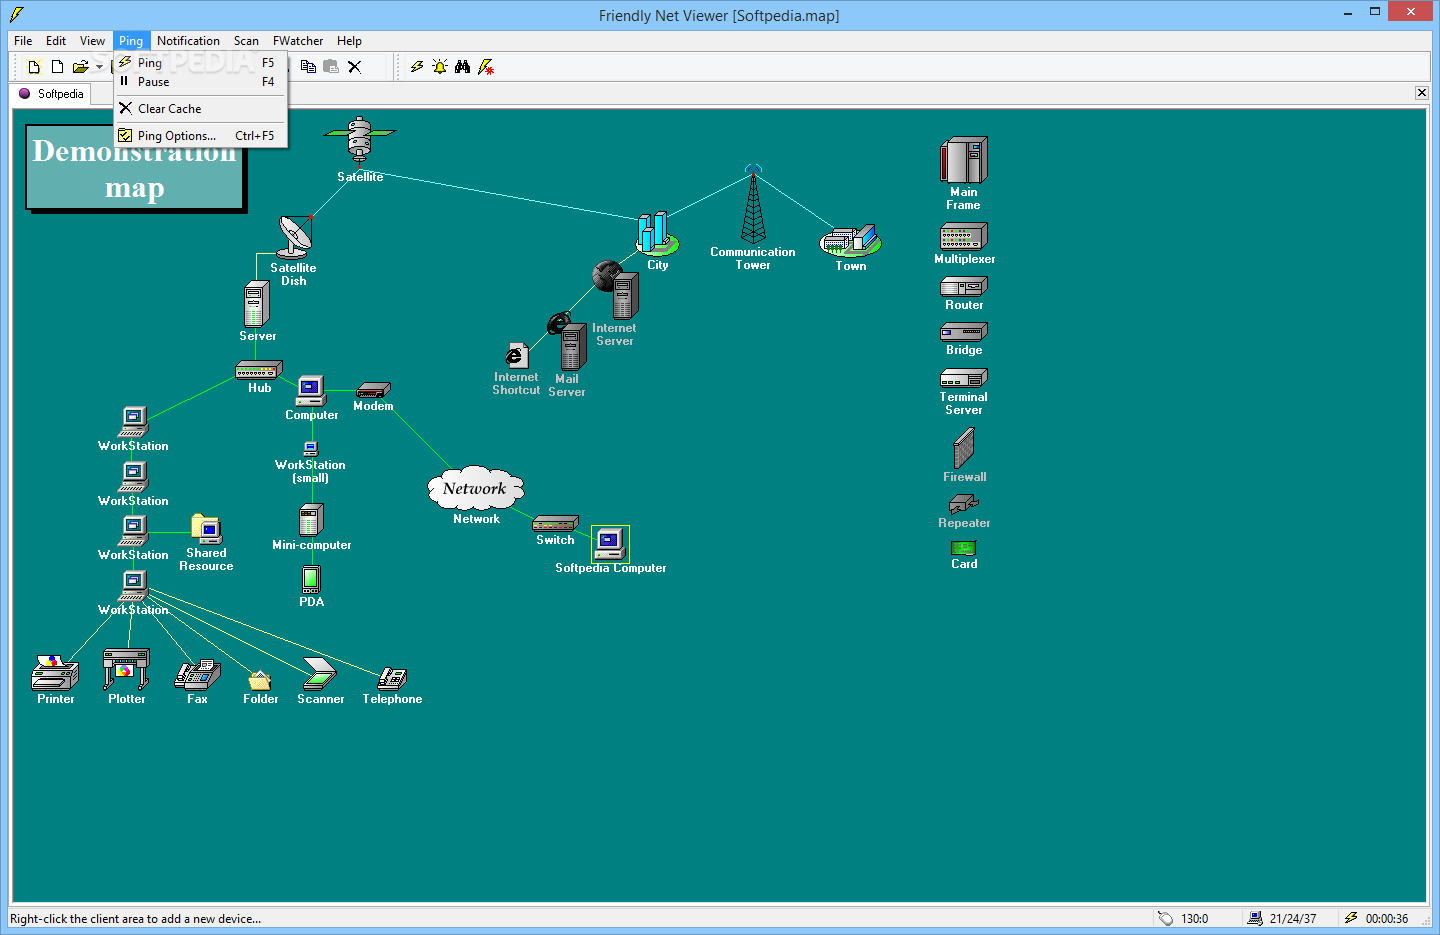Select the Modem device icon

click(x=373, y=390)
